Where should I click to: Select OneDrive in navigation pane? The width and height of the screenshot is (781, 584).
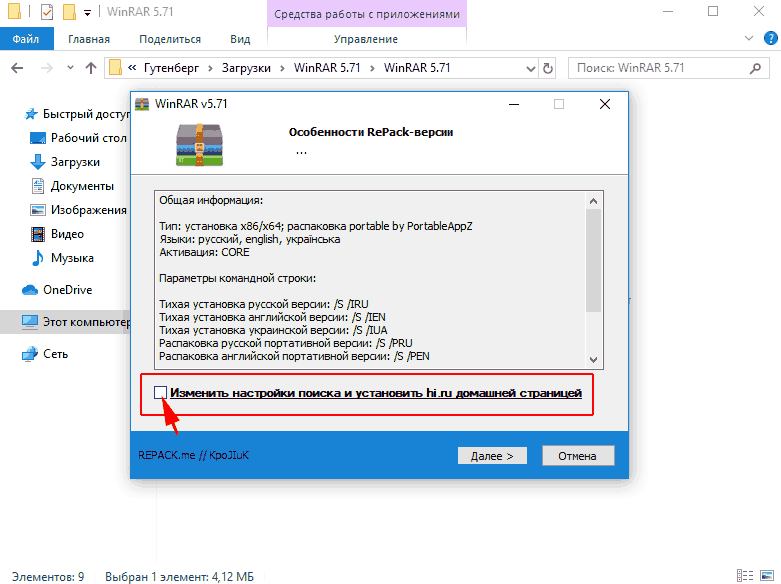click(x=57, y=290)
